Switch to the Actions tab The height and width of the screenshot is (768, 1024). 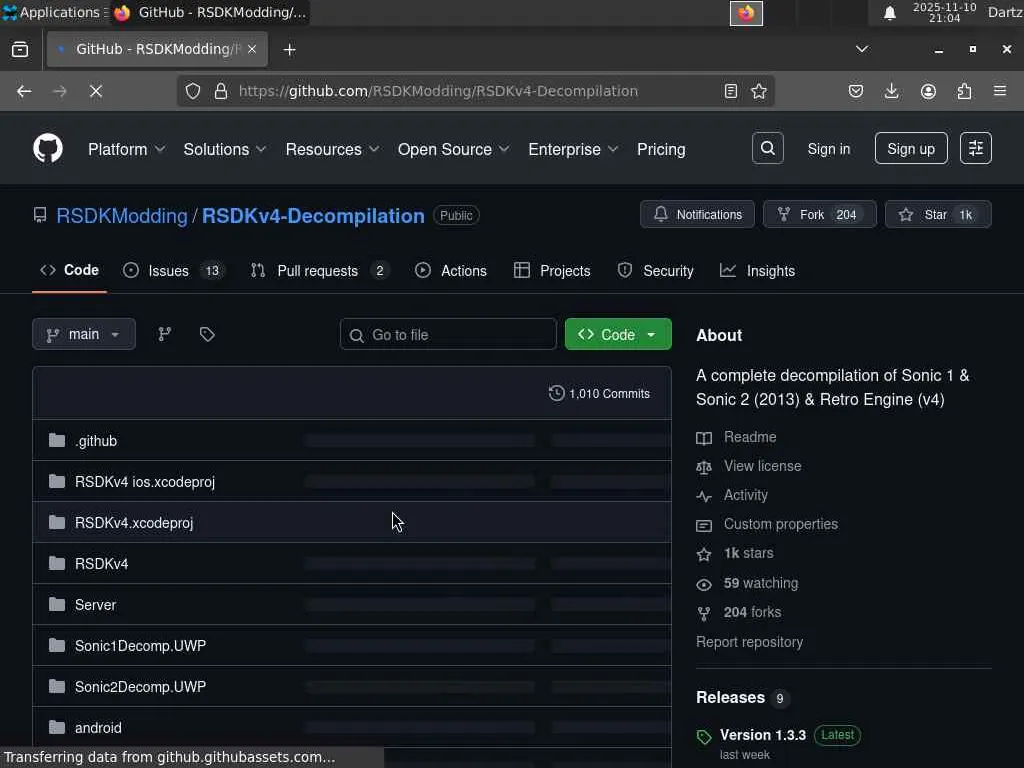coord(451,270)
